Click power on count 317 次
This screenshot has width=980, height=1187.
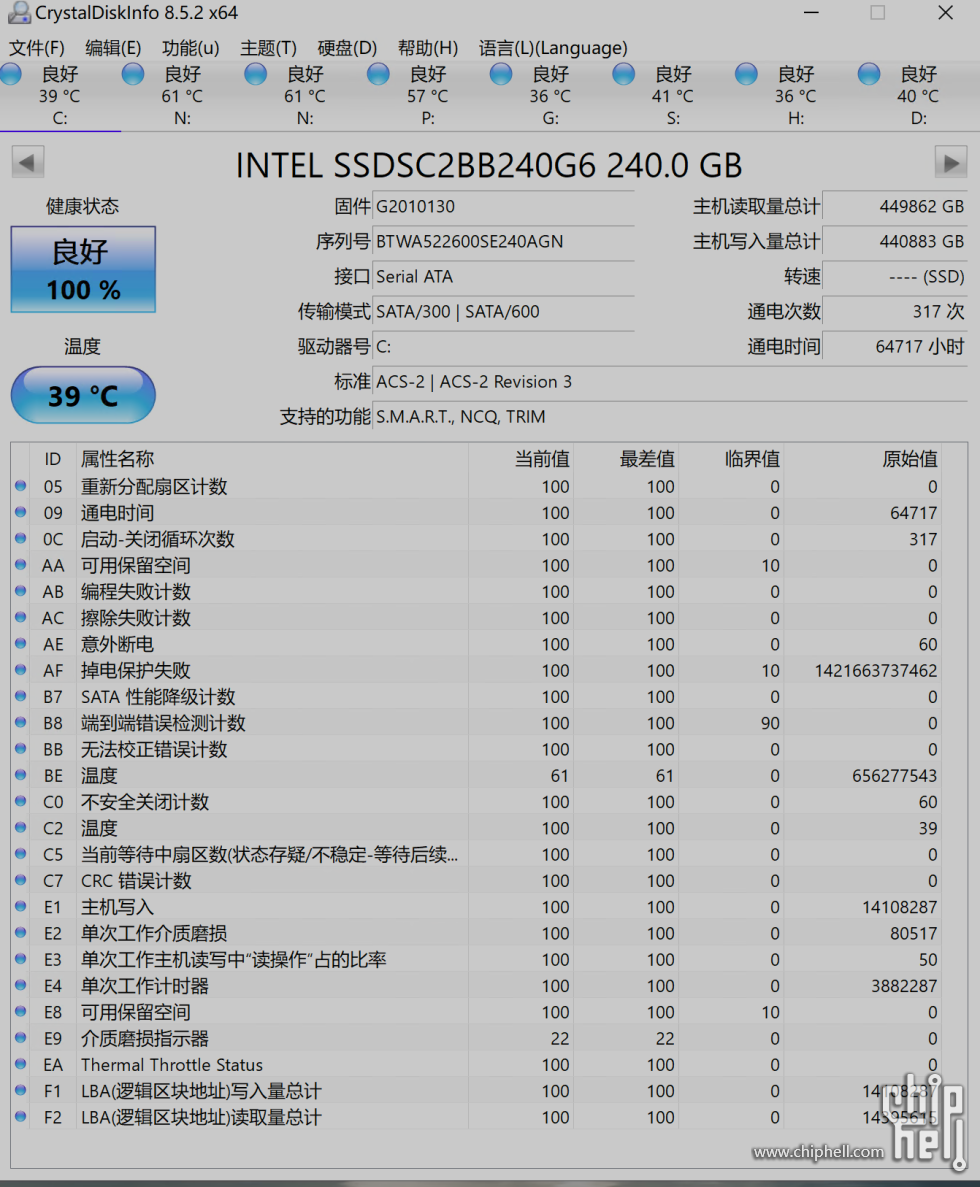[894, 311]
